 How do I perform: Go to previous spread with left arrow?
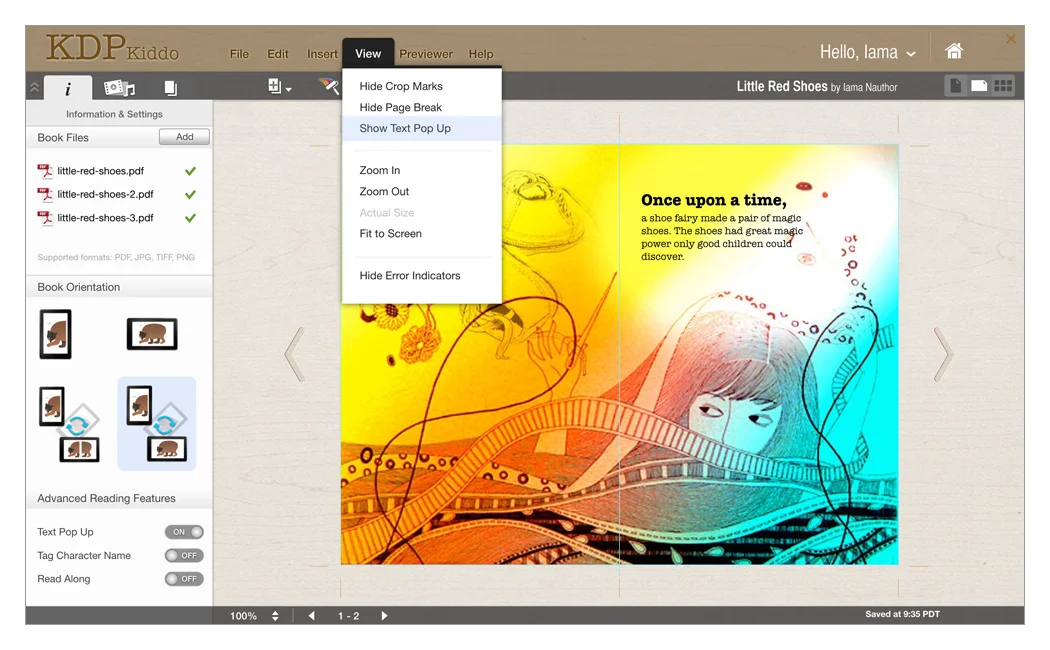[294, 354]
